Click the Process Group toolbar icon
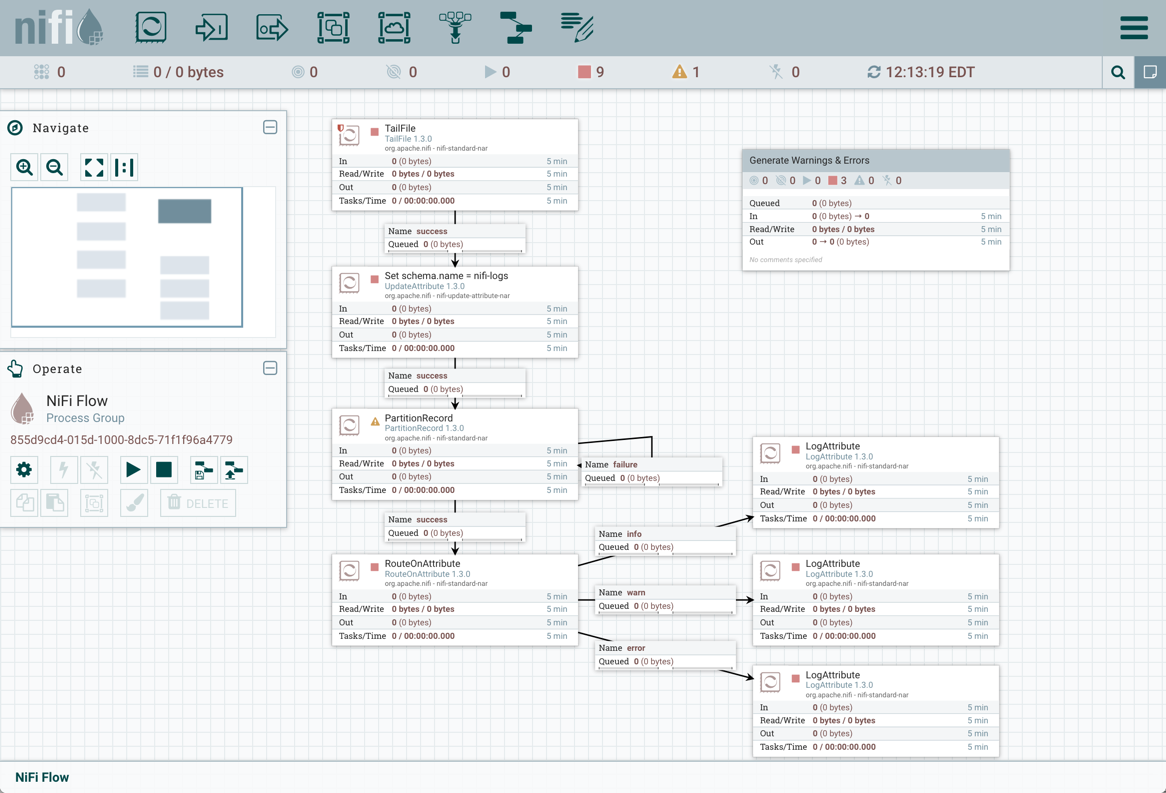Viewport: 1166px width, 793px height. tap(334, 27)
